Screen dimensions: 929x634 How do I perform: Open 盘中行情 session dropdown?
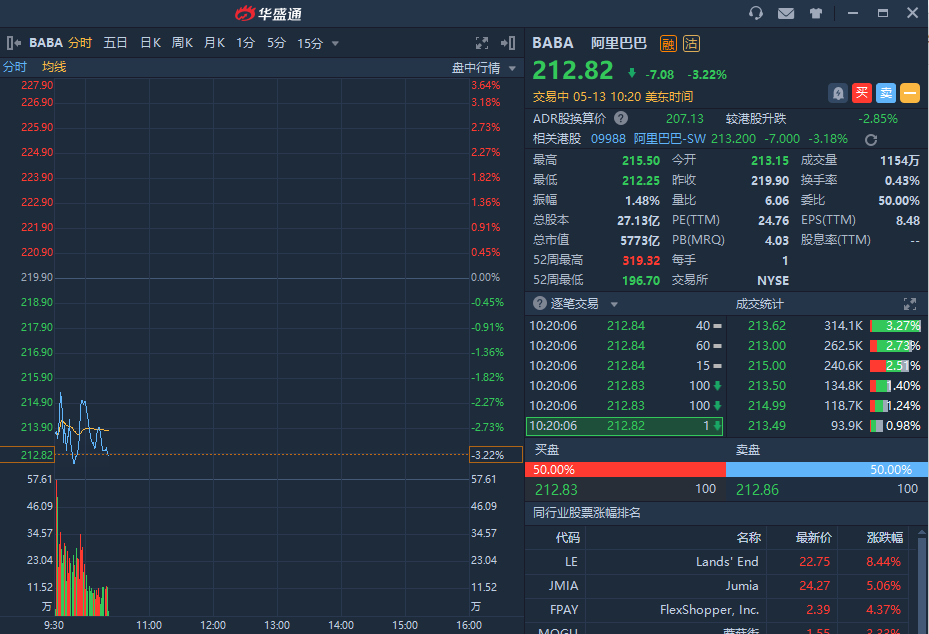pyautogui.click(x=512, y=69)
